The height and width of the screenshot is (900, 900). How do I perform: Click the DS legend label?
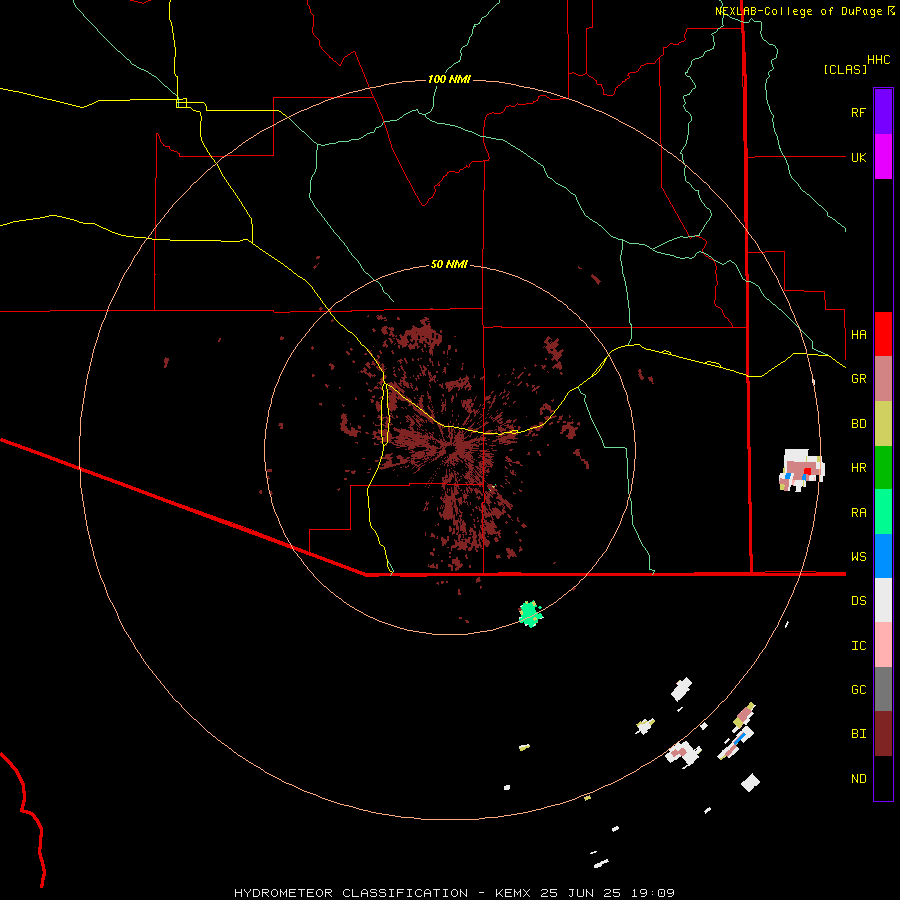[x=858, y=601]
